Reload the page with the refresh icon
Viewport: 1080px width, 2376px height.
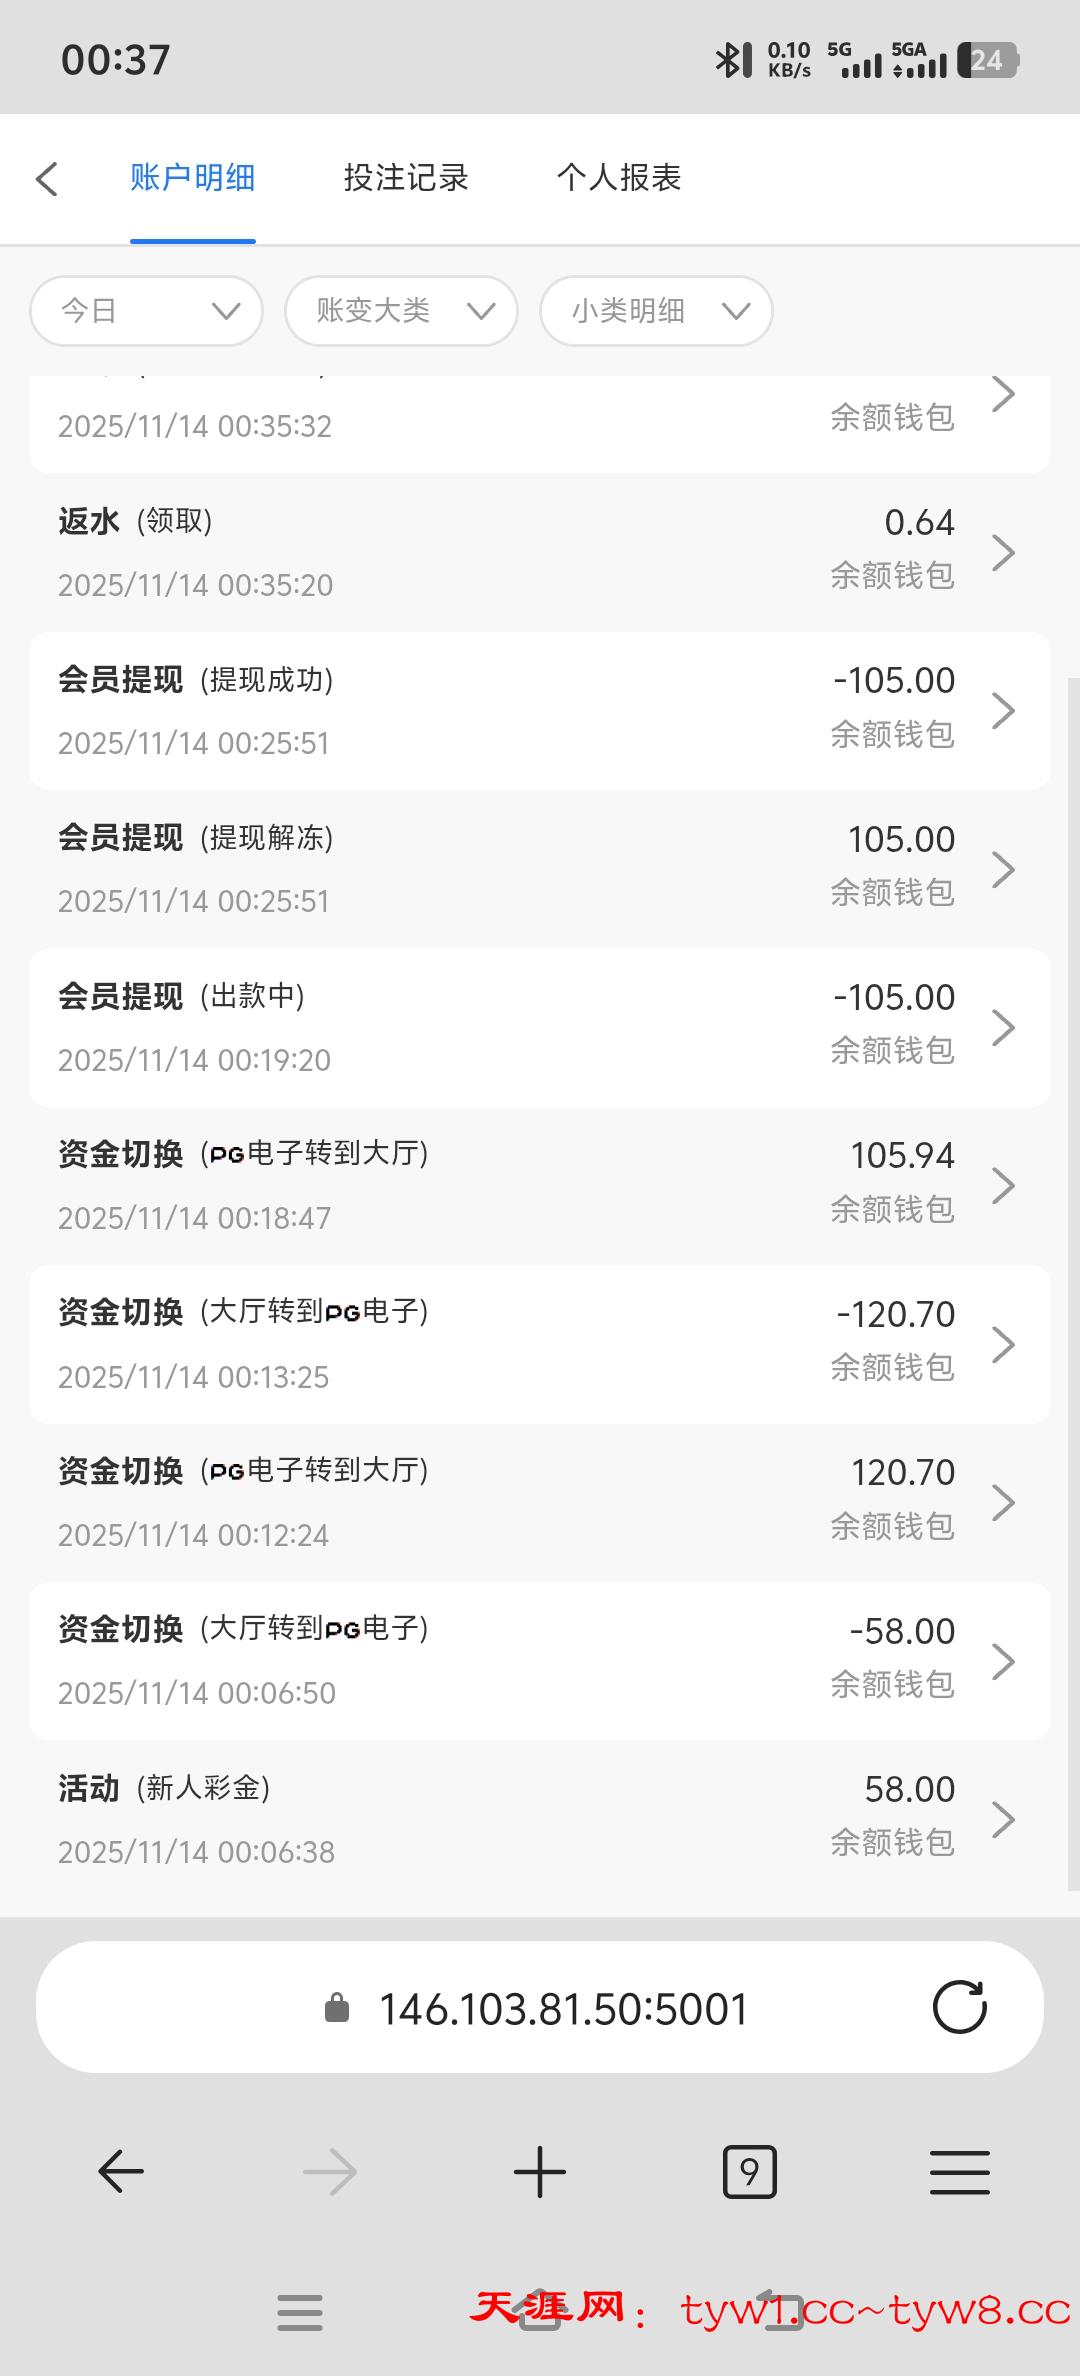[959, 2007]
